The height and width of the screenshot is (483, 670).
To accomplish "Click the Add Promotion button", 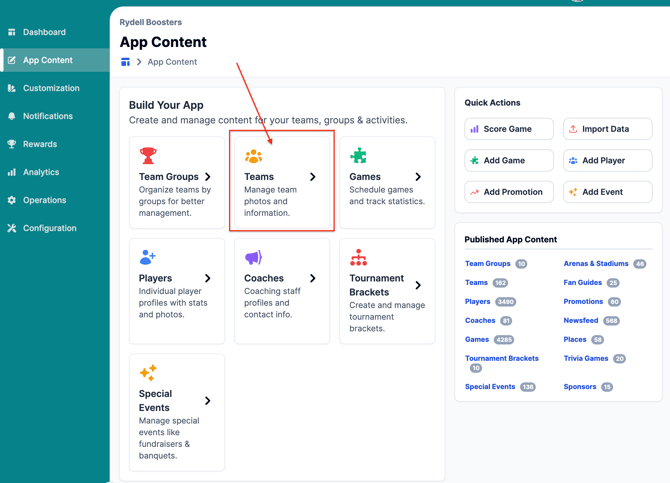I will [509, 192].
